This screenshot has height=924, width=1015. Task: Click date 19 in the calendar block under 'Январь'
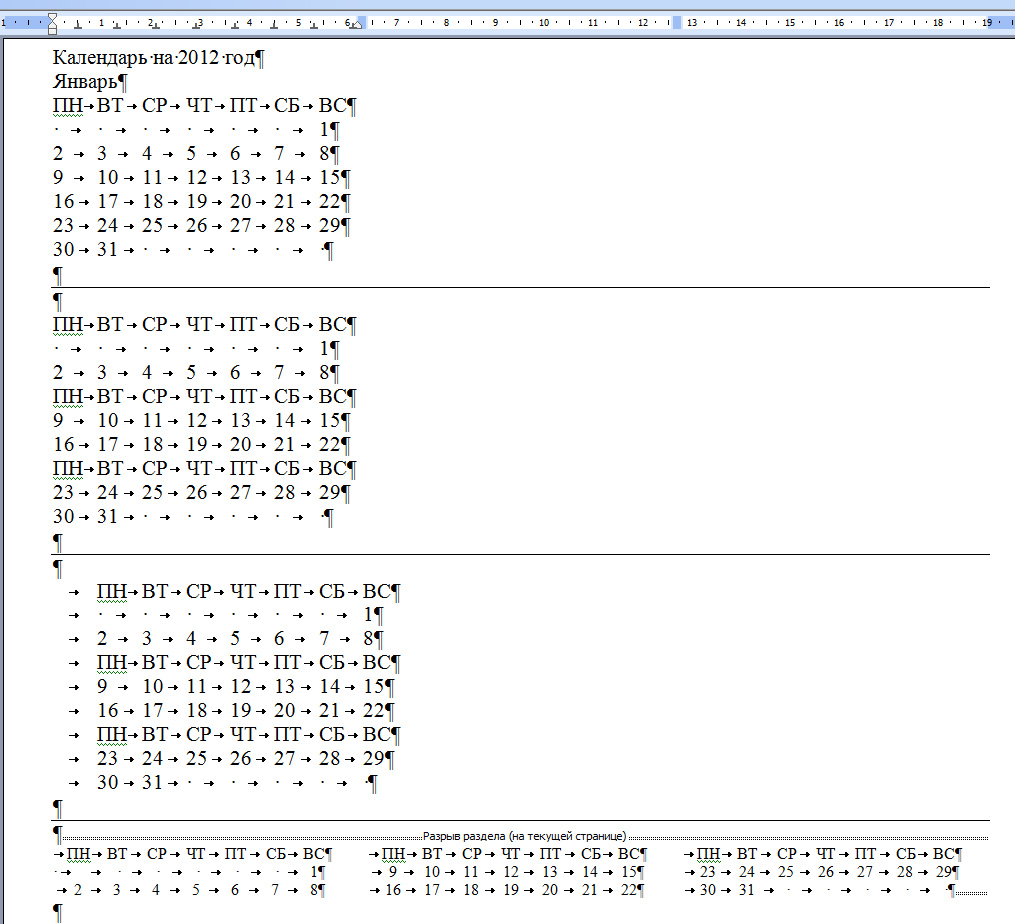click(197, 201)
